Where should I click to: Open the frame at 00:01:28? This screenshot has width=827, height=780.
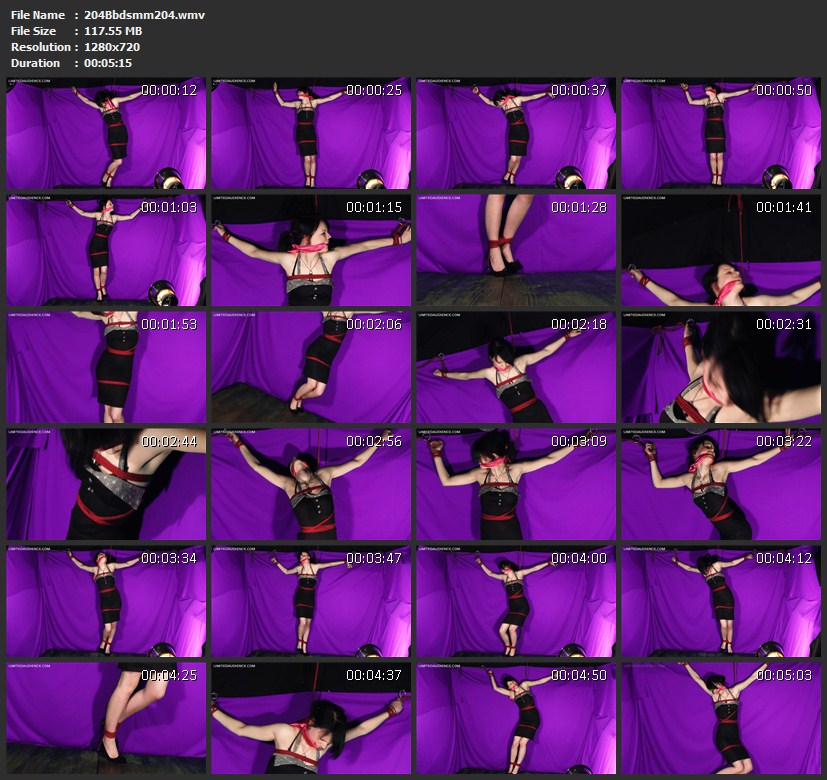[516, 251]
